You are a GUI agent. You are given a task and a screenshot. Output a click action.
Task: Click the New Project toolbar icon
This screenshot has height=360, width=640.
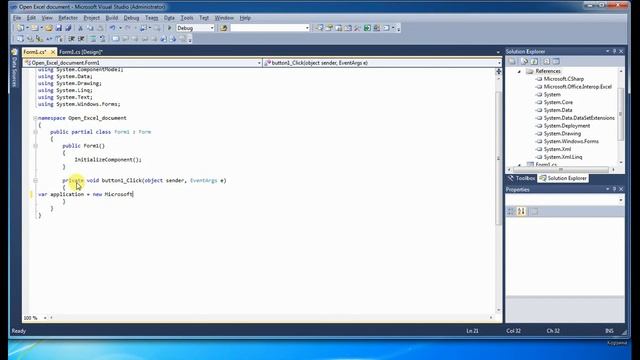point(20,28)
